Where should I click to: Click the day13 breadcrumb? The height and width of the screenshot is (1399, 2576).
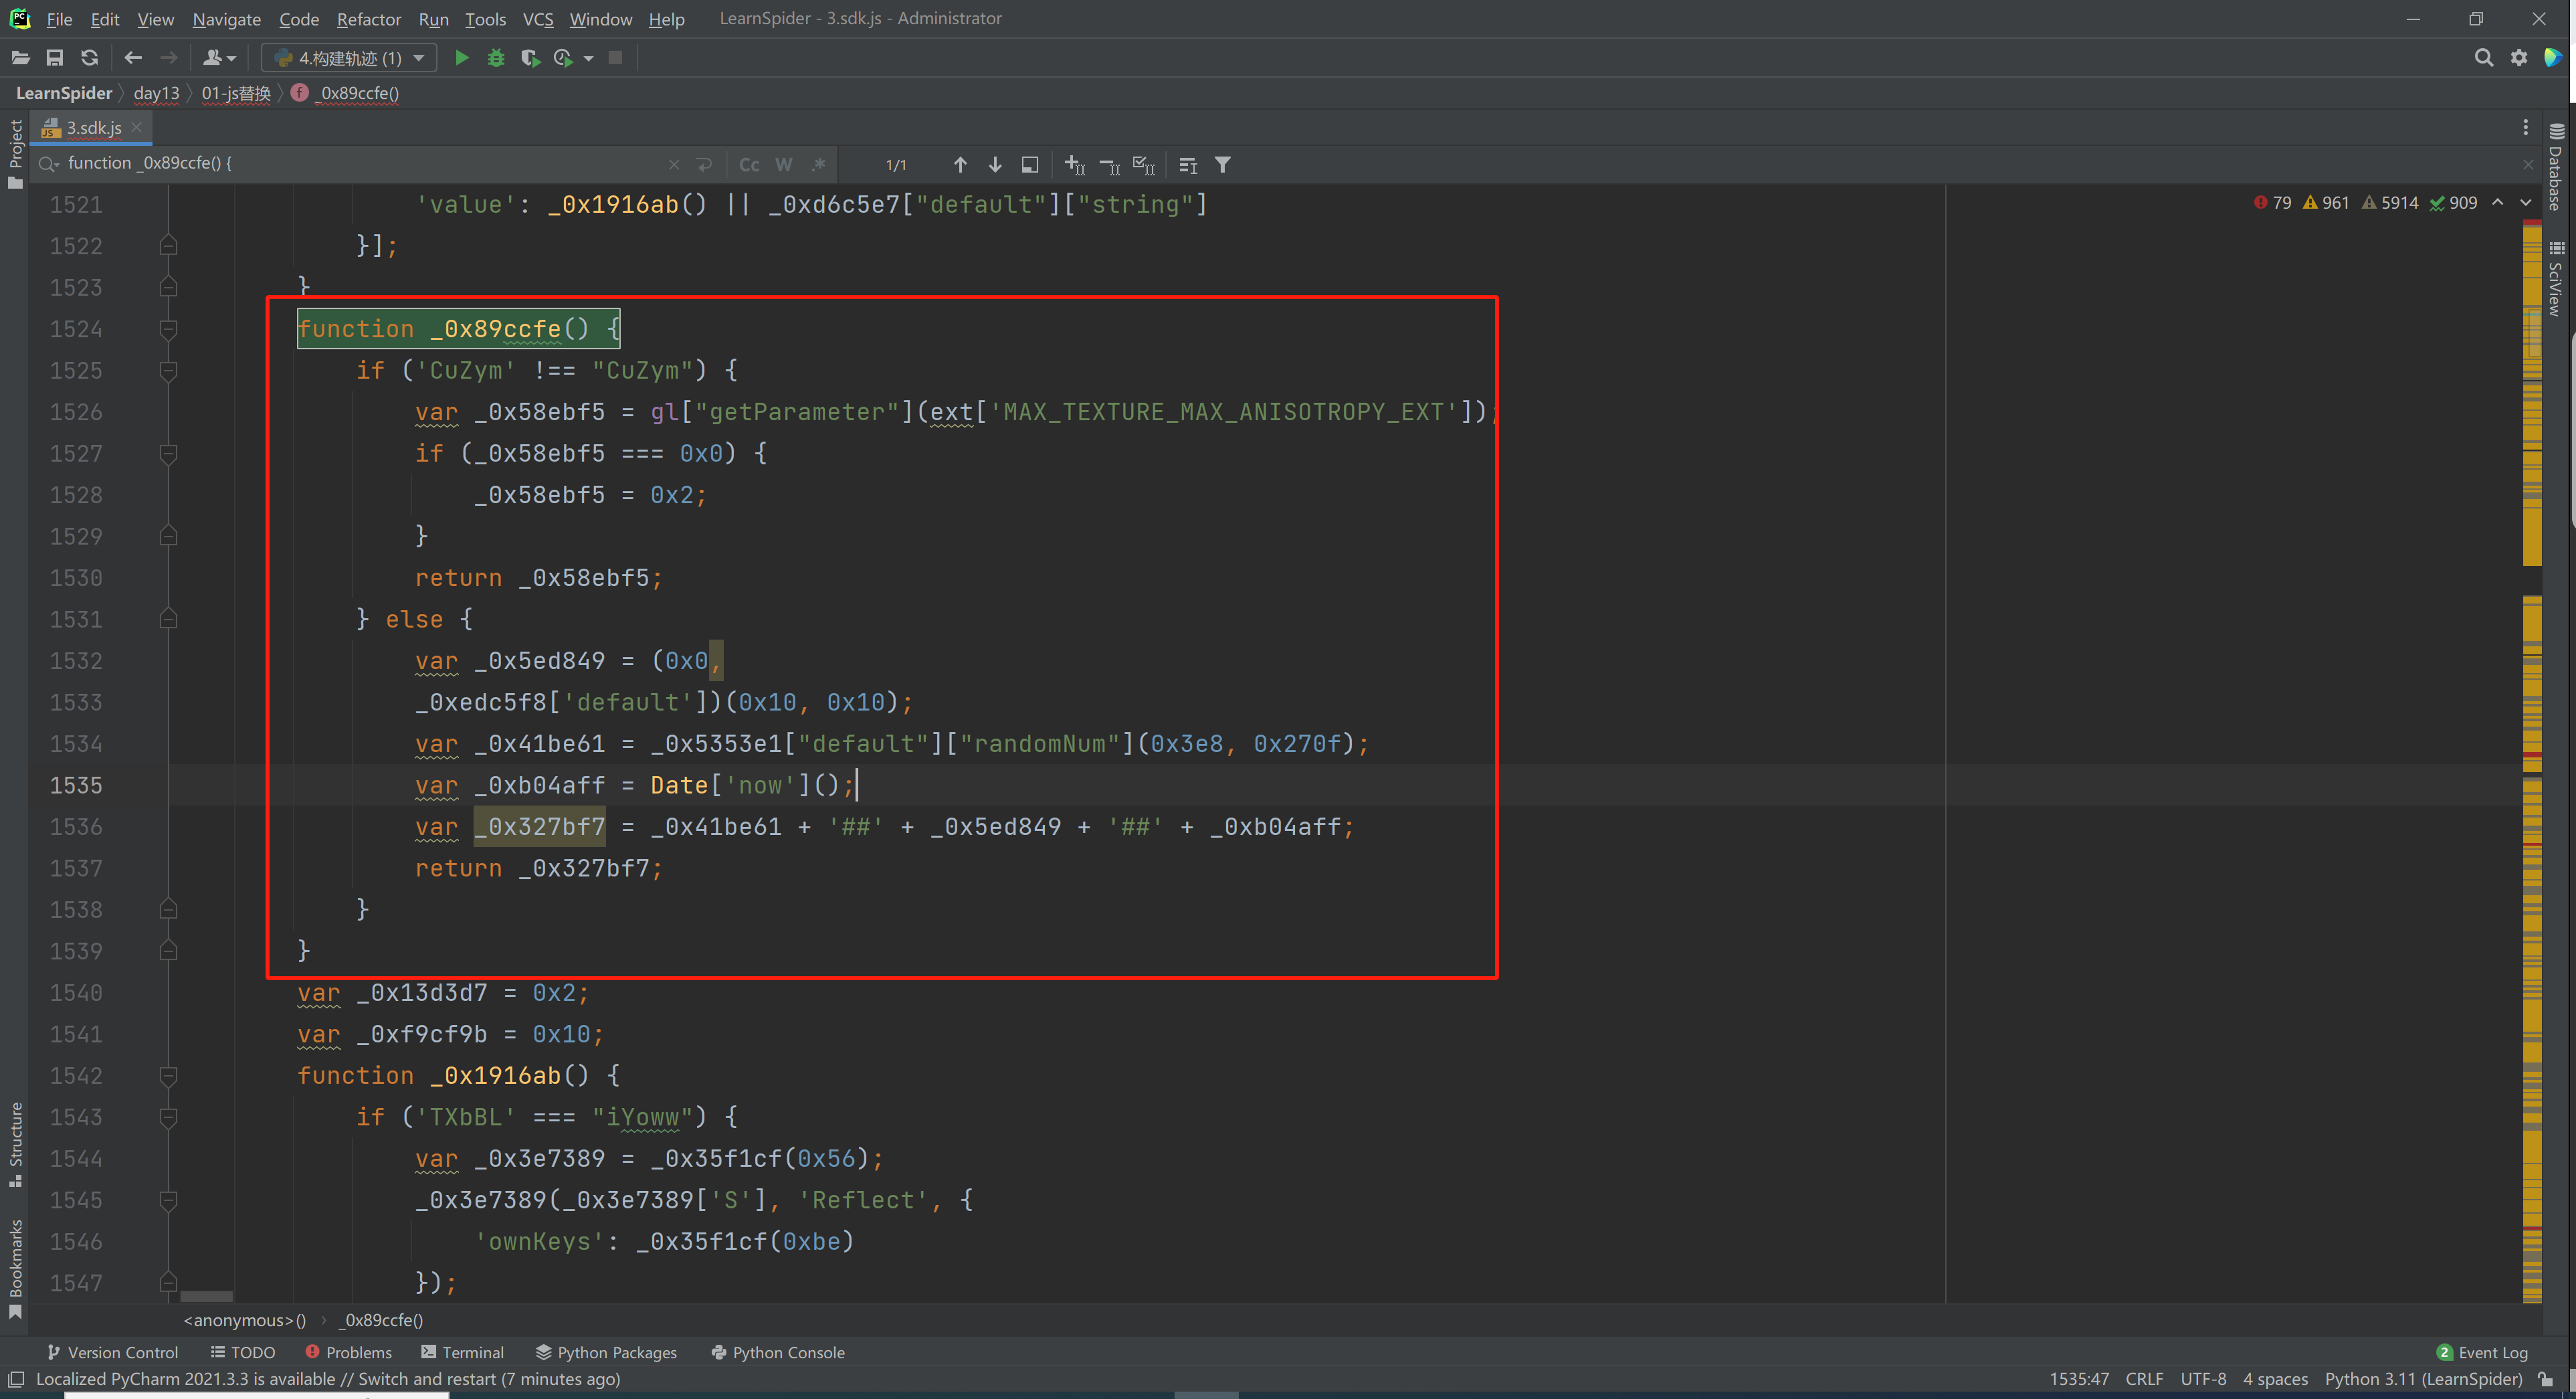coord(156,93)
